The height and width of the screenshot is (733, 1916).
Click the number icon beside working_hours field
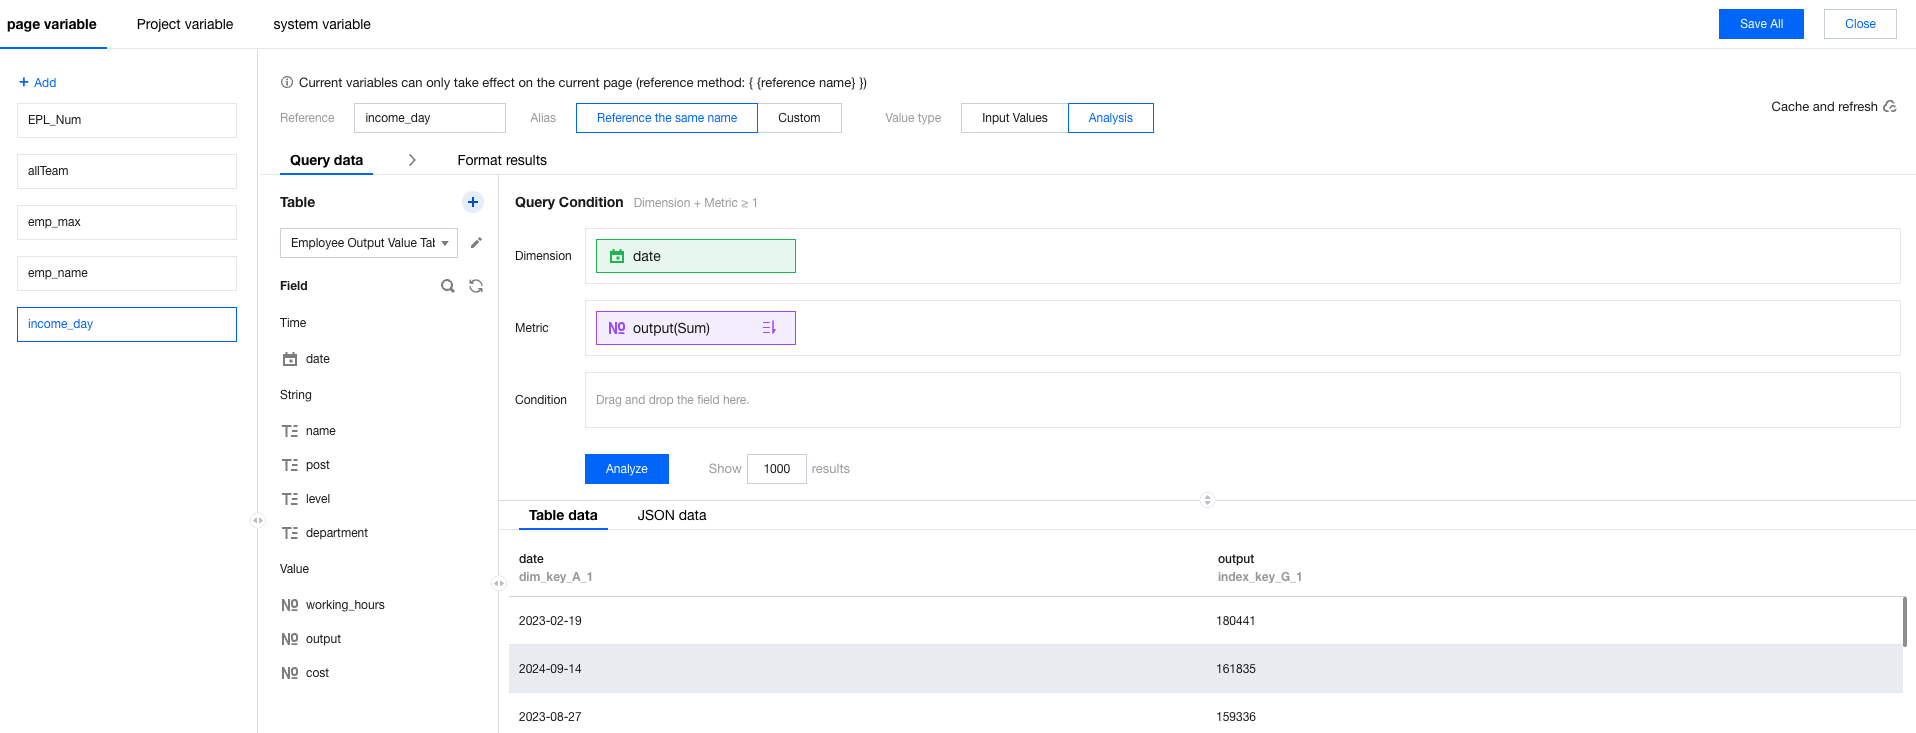click(x=290, y=605)
